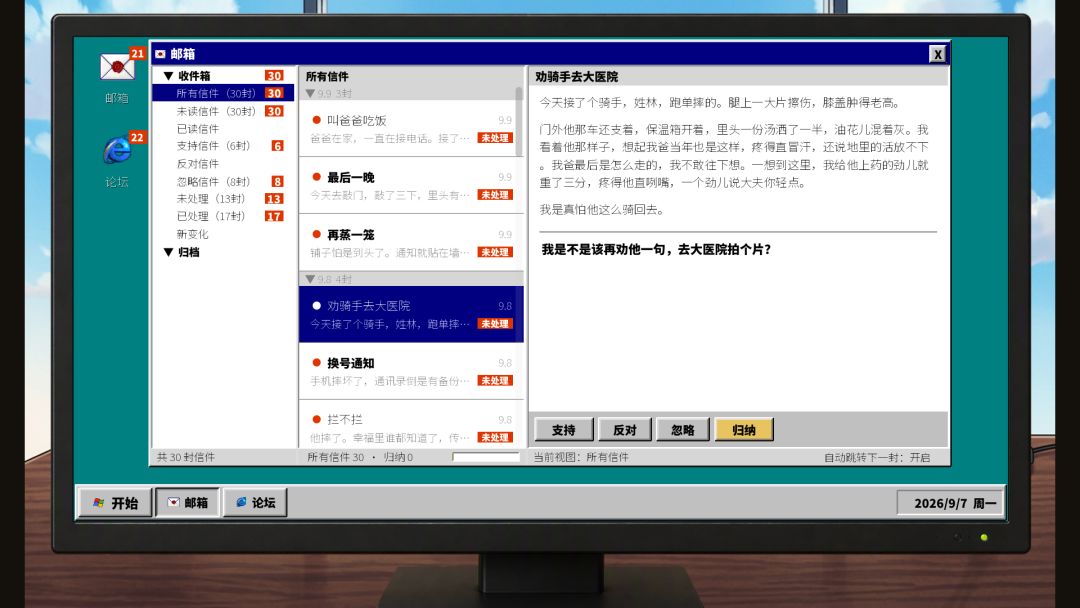Click the red 22 badge on 论坛 icon
The height and width of the screenshot is (608, 1080).
[137, 137]
